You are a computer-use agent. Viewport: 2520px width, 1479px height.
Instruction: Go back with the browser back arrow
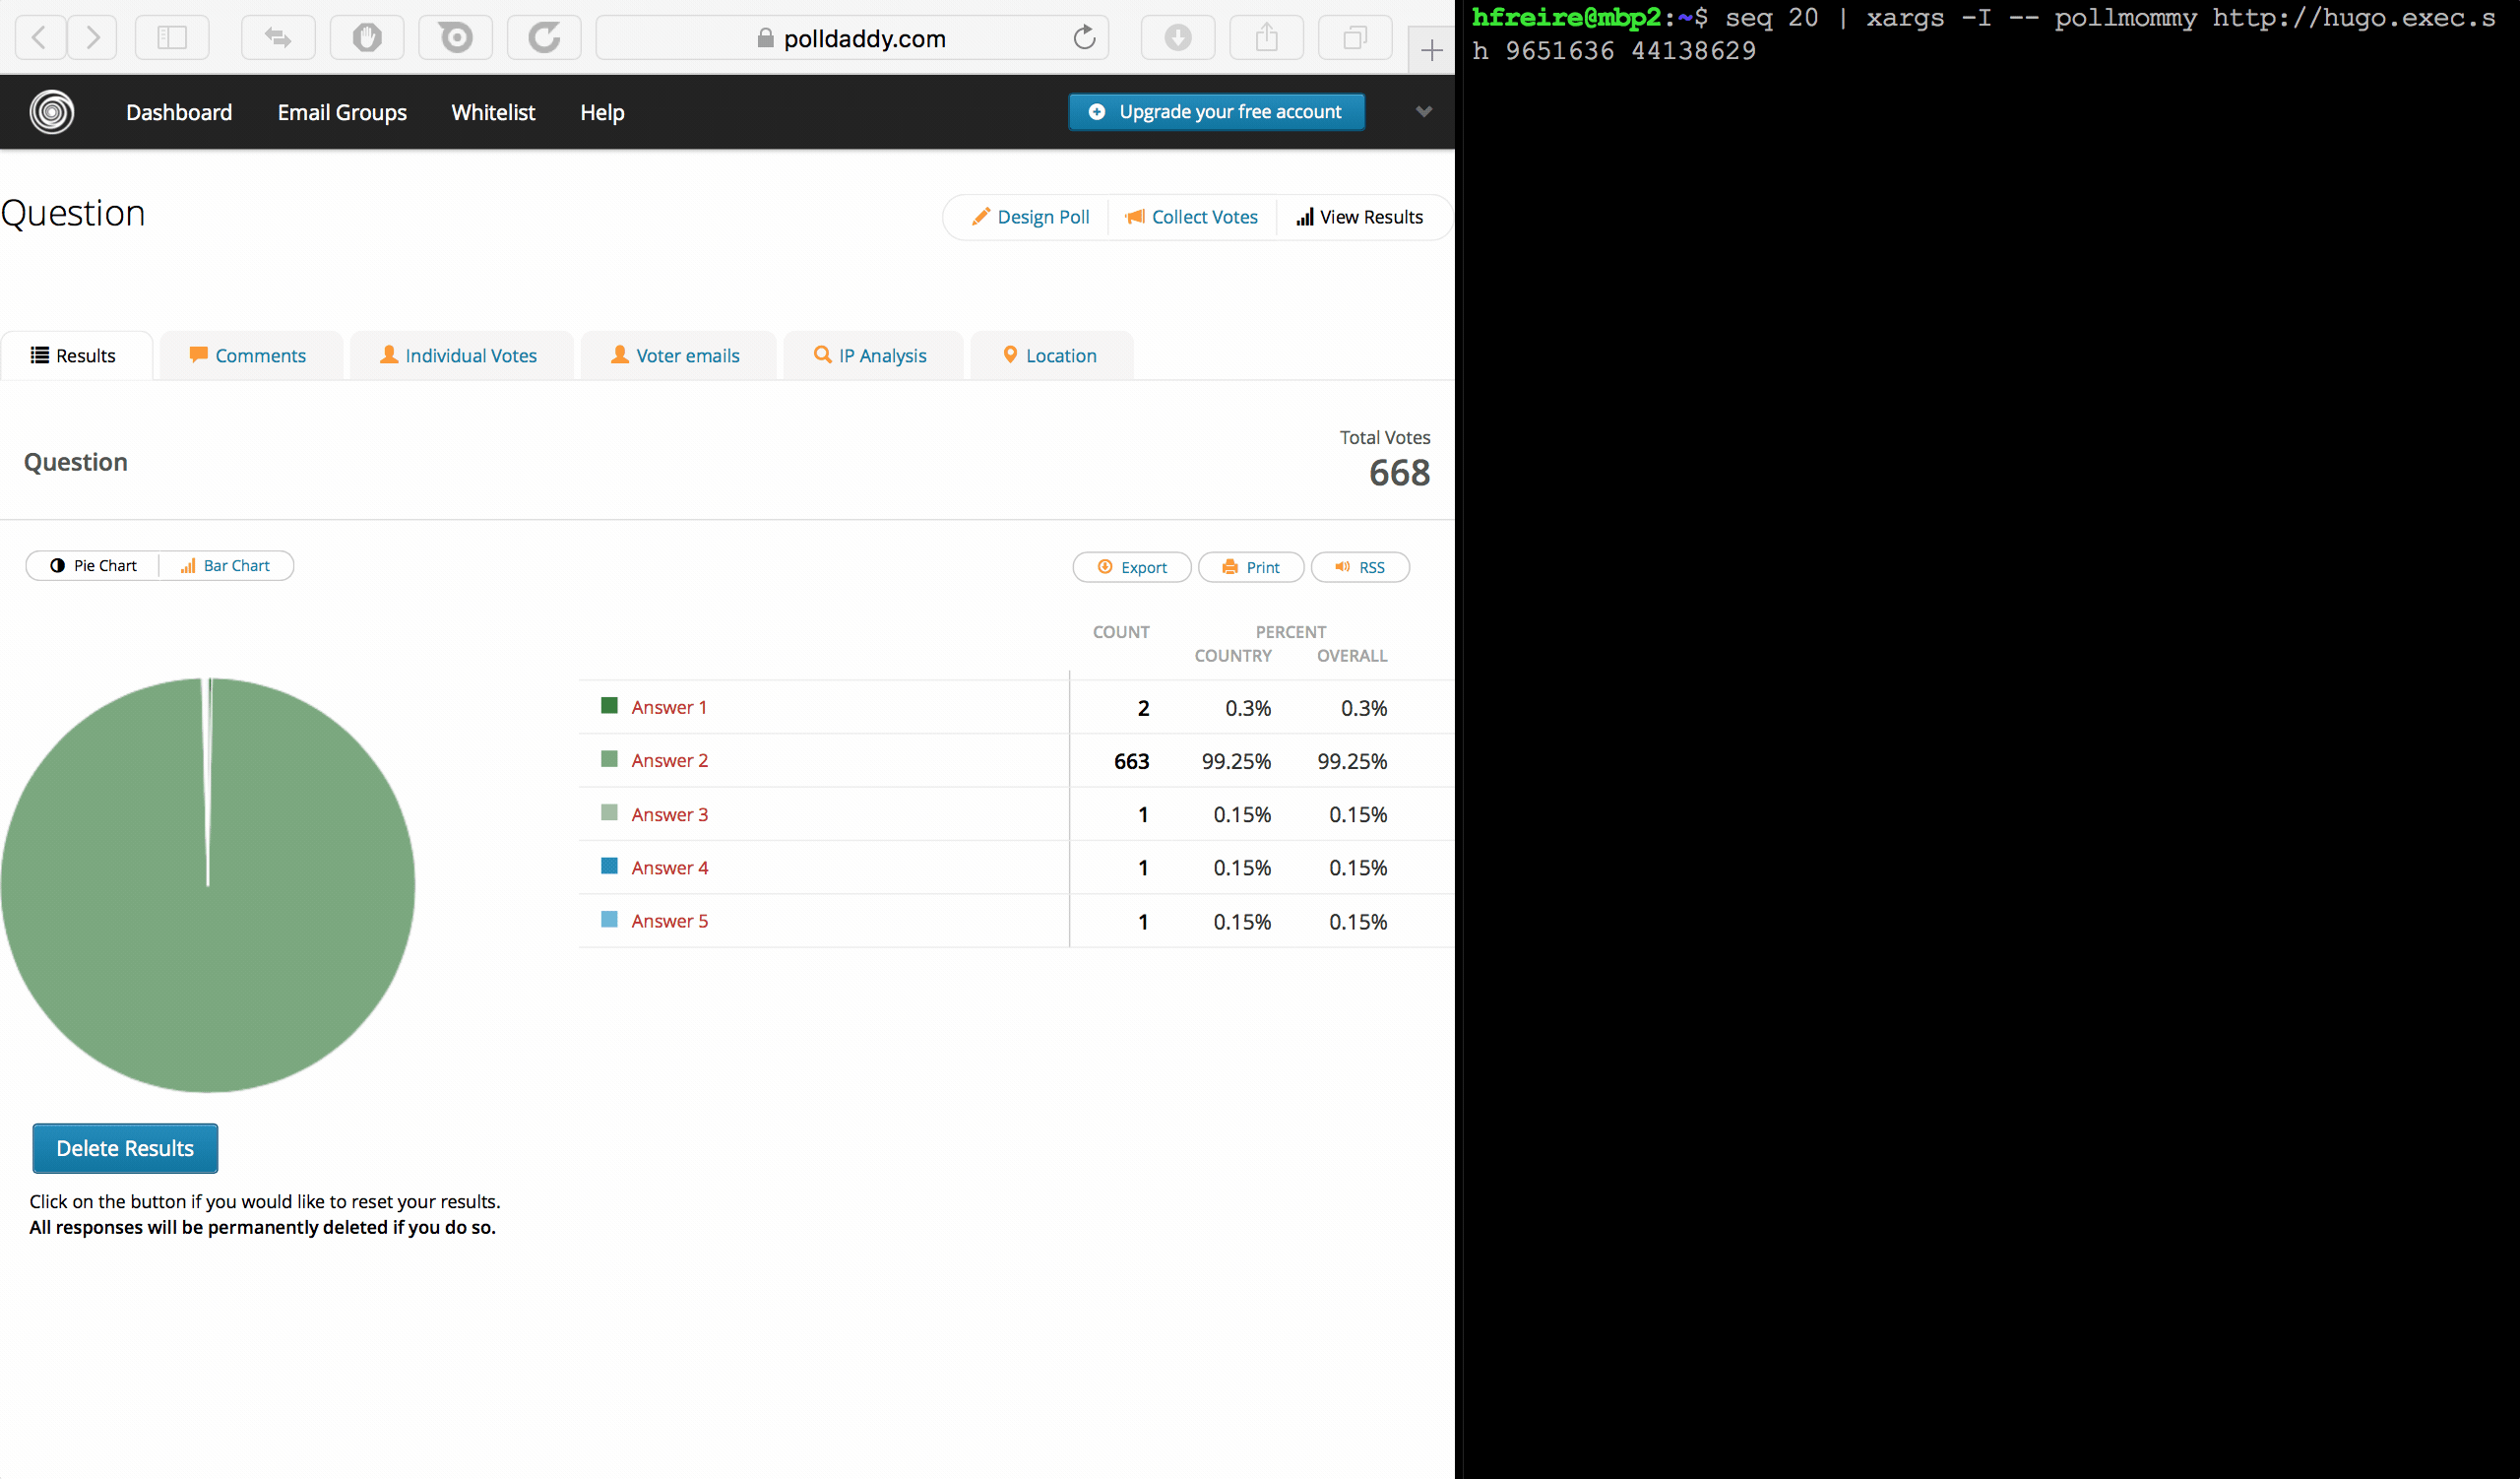[40, 38]
